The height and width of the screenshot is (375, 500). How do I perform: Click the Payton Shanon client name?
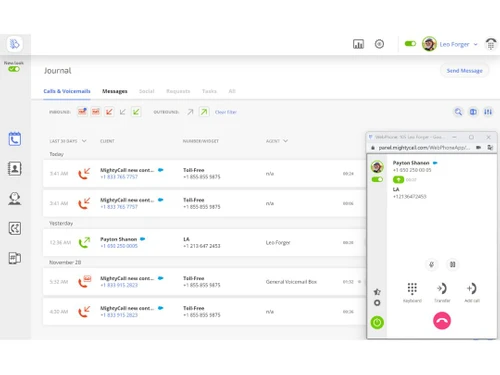pos(119,239)
